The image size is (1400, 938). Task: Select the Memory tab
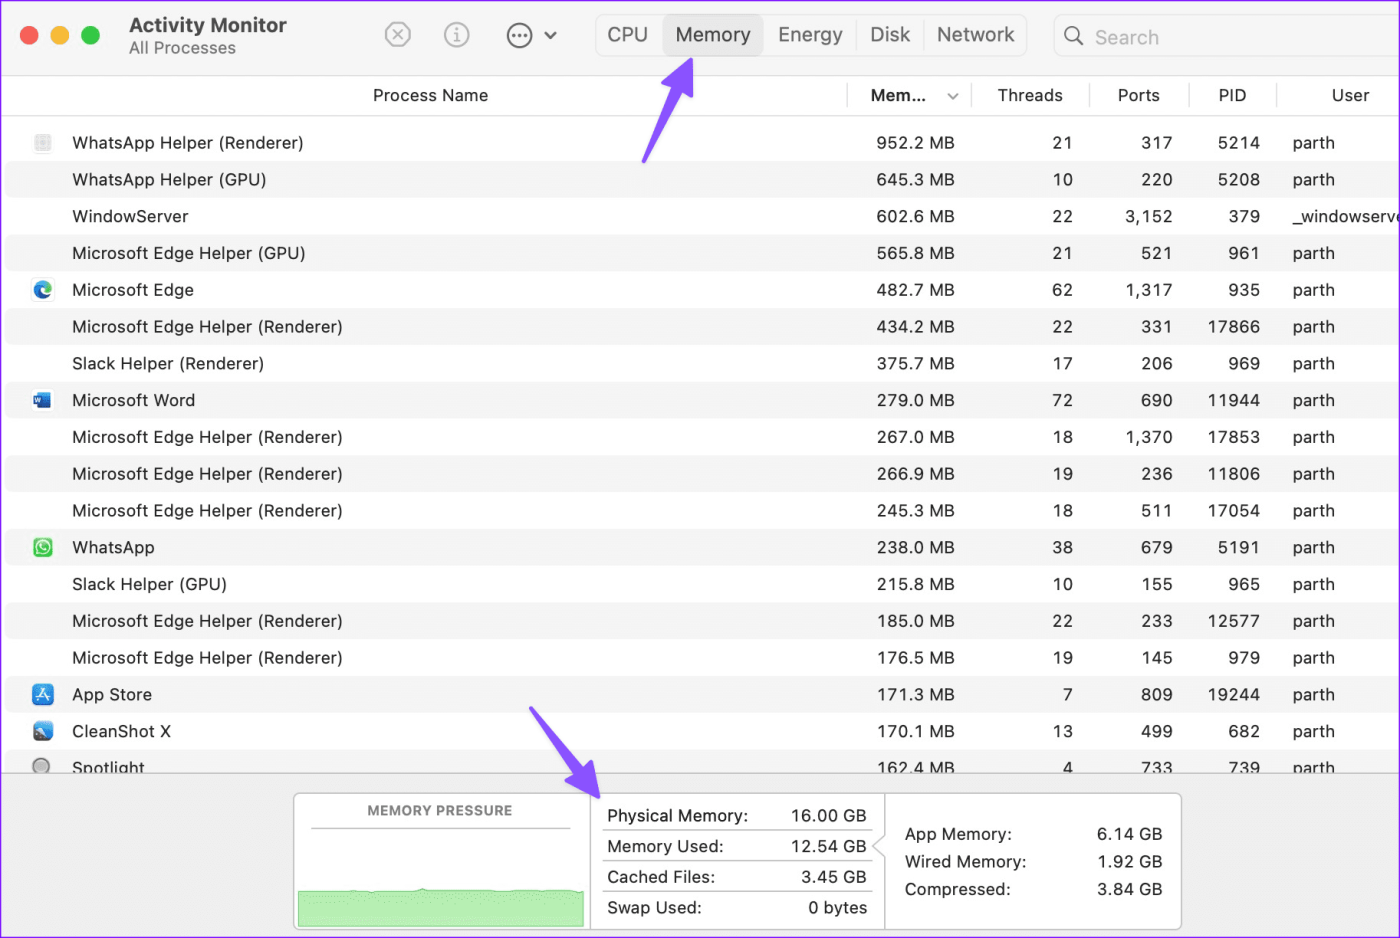pos(713,35)
